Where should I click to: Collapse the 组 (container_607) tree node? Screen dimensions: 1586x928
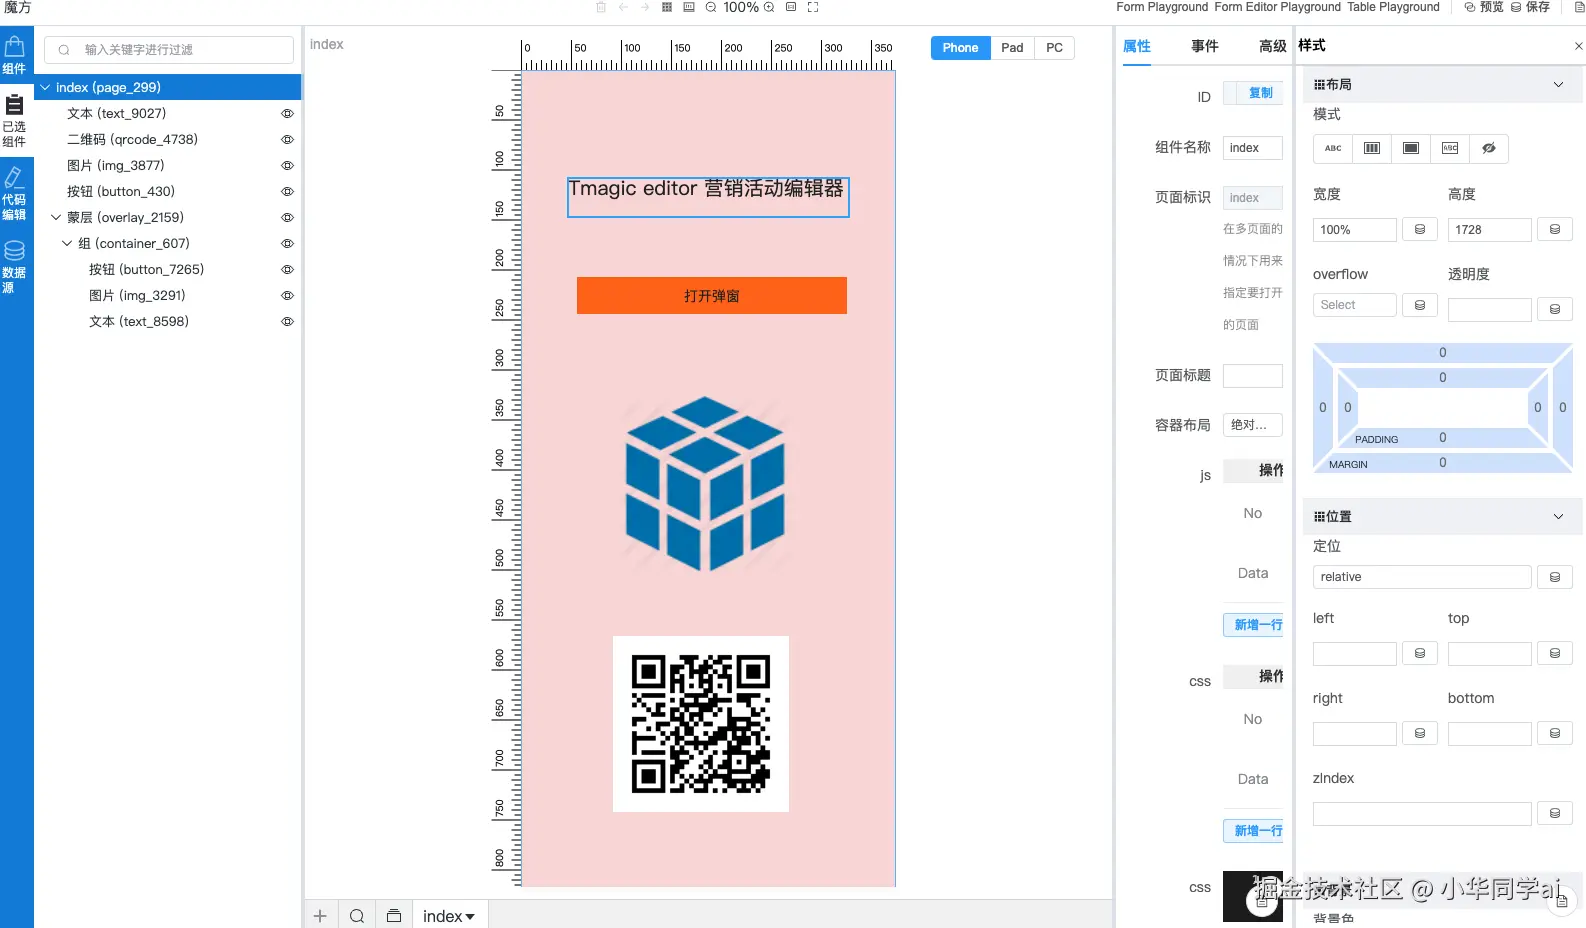pos(67,244)
